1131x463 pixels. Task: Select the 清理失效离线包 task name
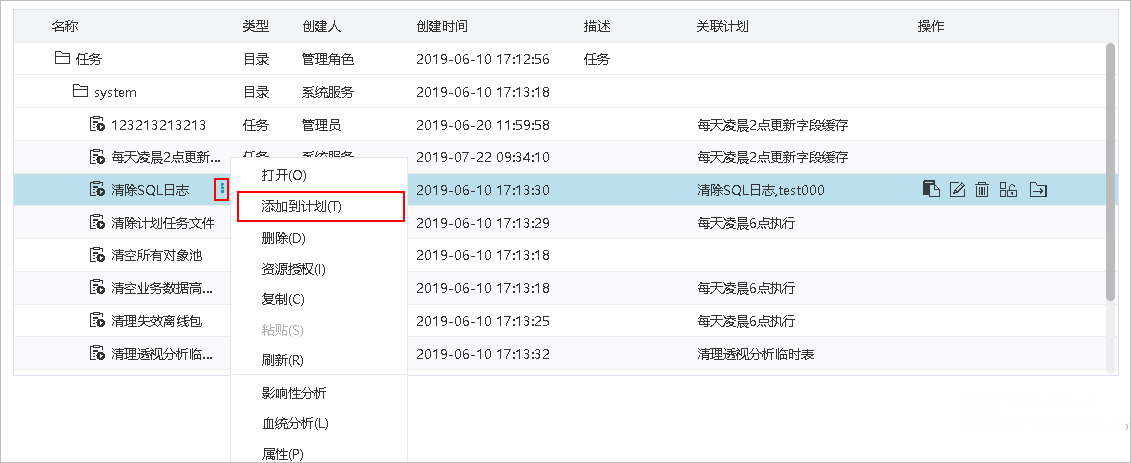pyautogui.click(x=157, y=322)
